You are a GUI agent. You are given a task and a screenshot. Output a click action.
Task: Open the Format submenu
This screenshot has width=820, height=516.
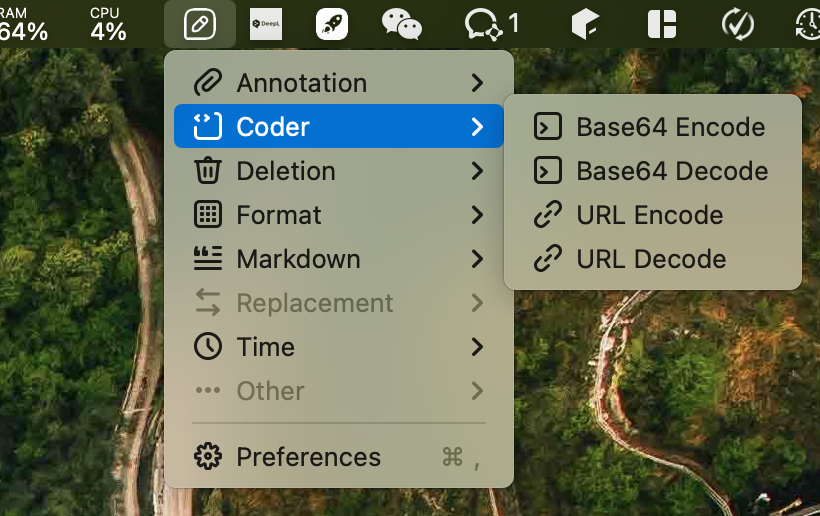[x=339, y=214]
